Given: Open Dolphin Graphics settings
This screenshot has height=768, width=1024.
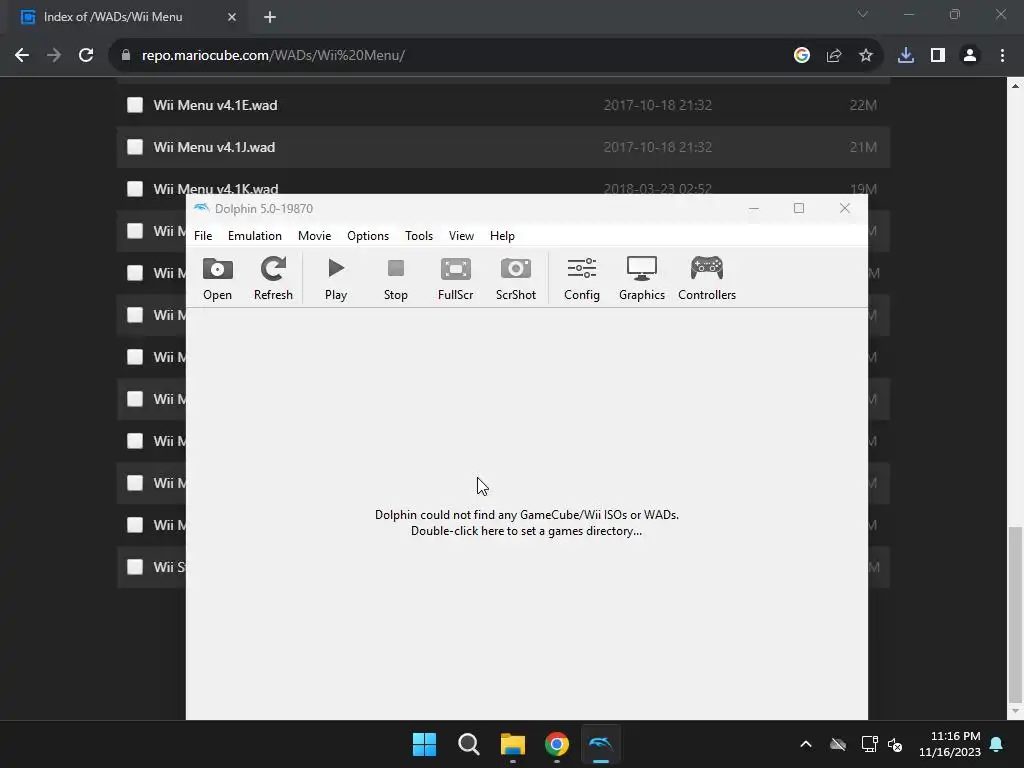Looking at the screenshot, I should (642, 278).
